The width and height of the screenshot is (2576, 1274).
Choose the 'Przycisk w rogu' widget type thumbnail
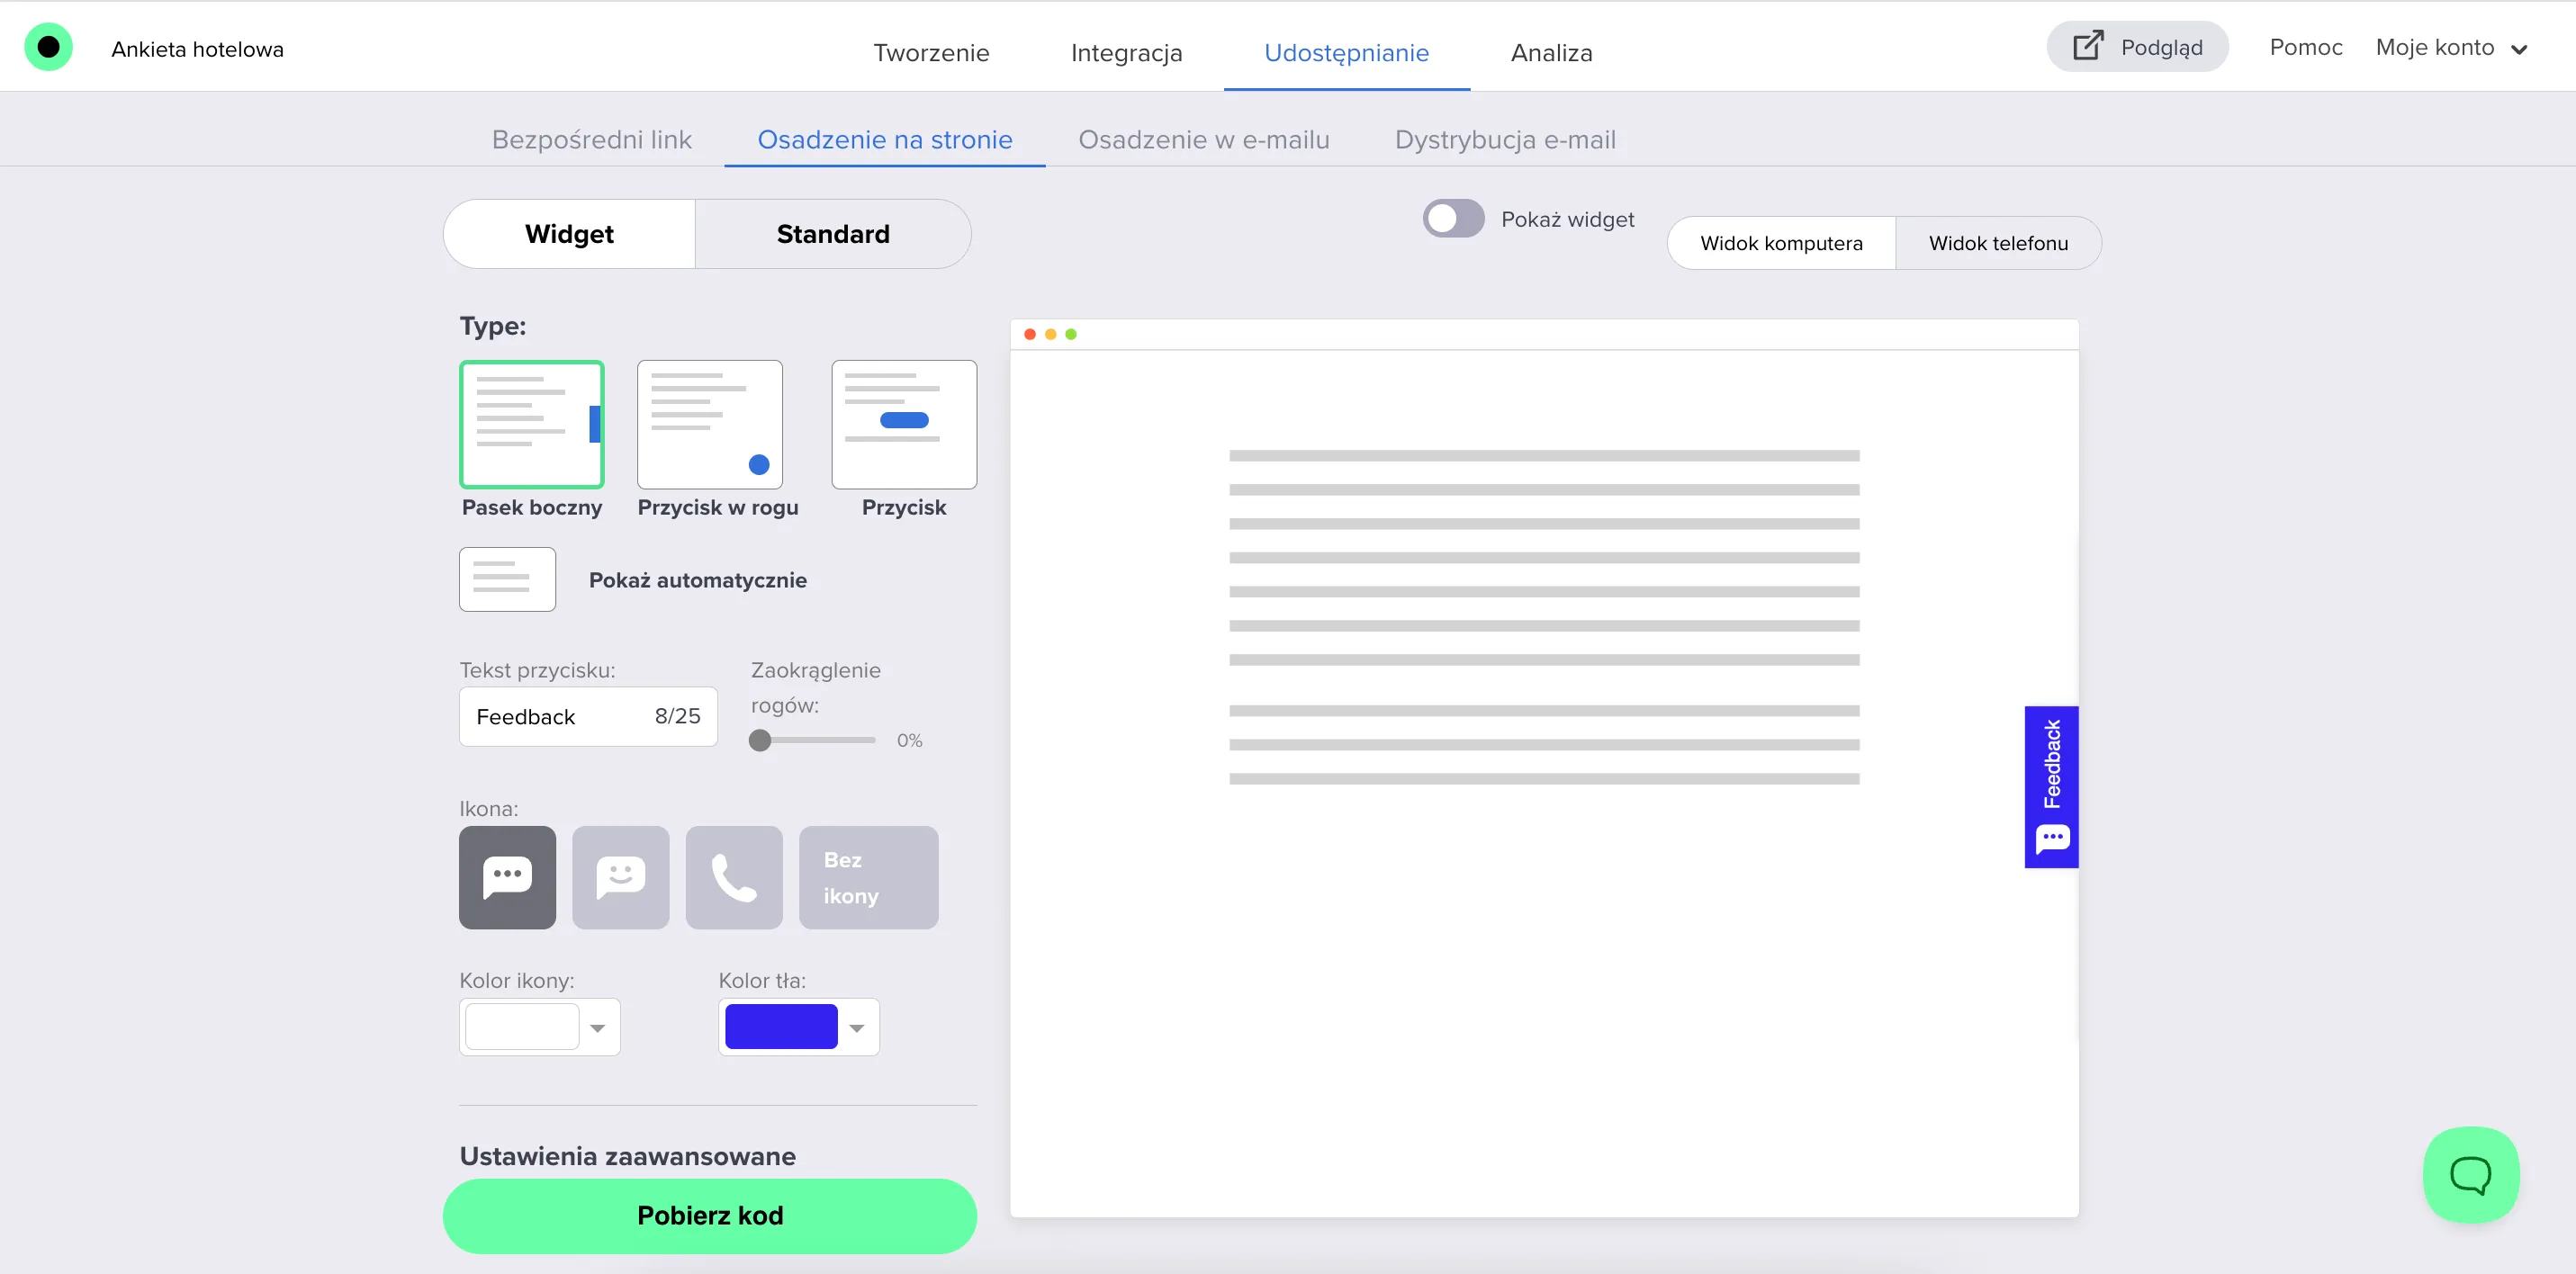(710, 424)
